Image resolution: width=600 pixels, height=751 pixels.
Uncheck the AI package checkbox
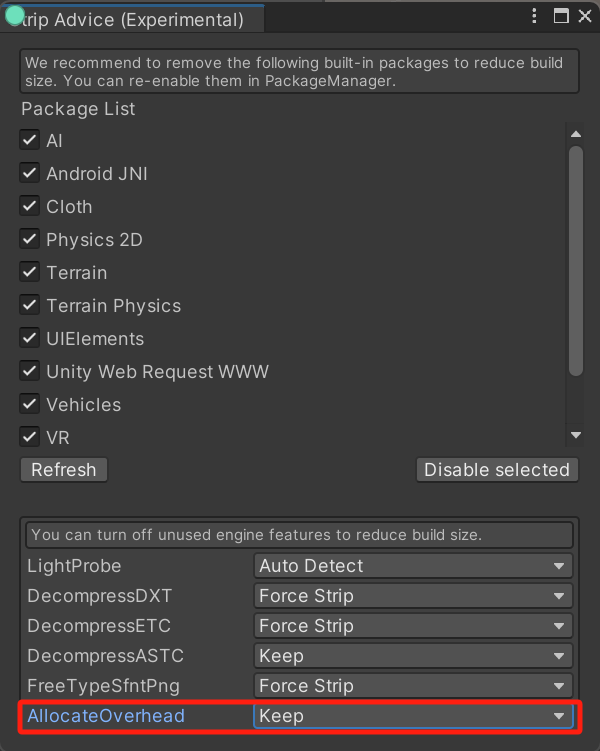point(30,140)
